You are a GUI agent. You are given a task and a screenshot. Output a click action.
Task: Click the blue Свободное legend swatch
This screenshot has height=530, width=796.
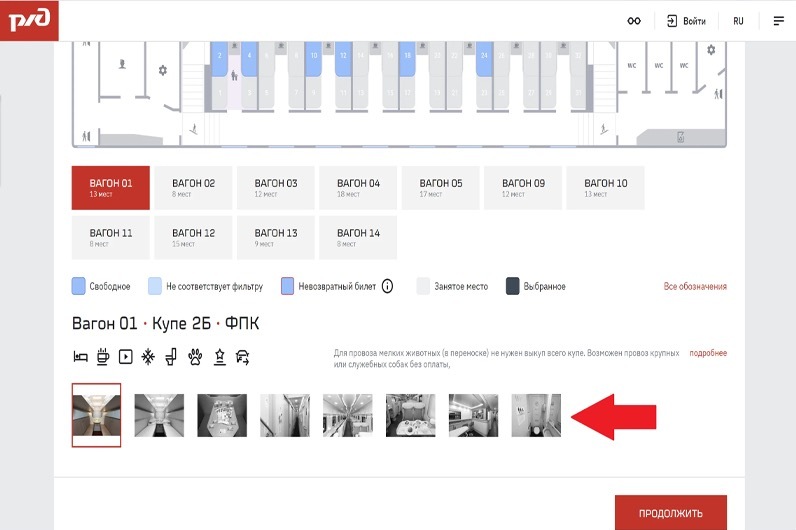[x=79, y=286]
